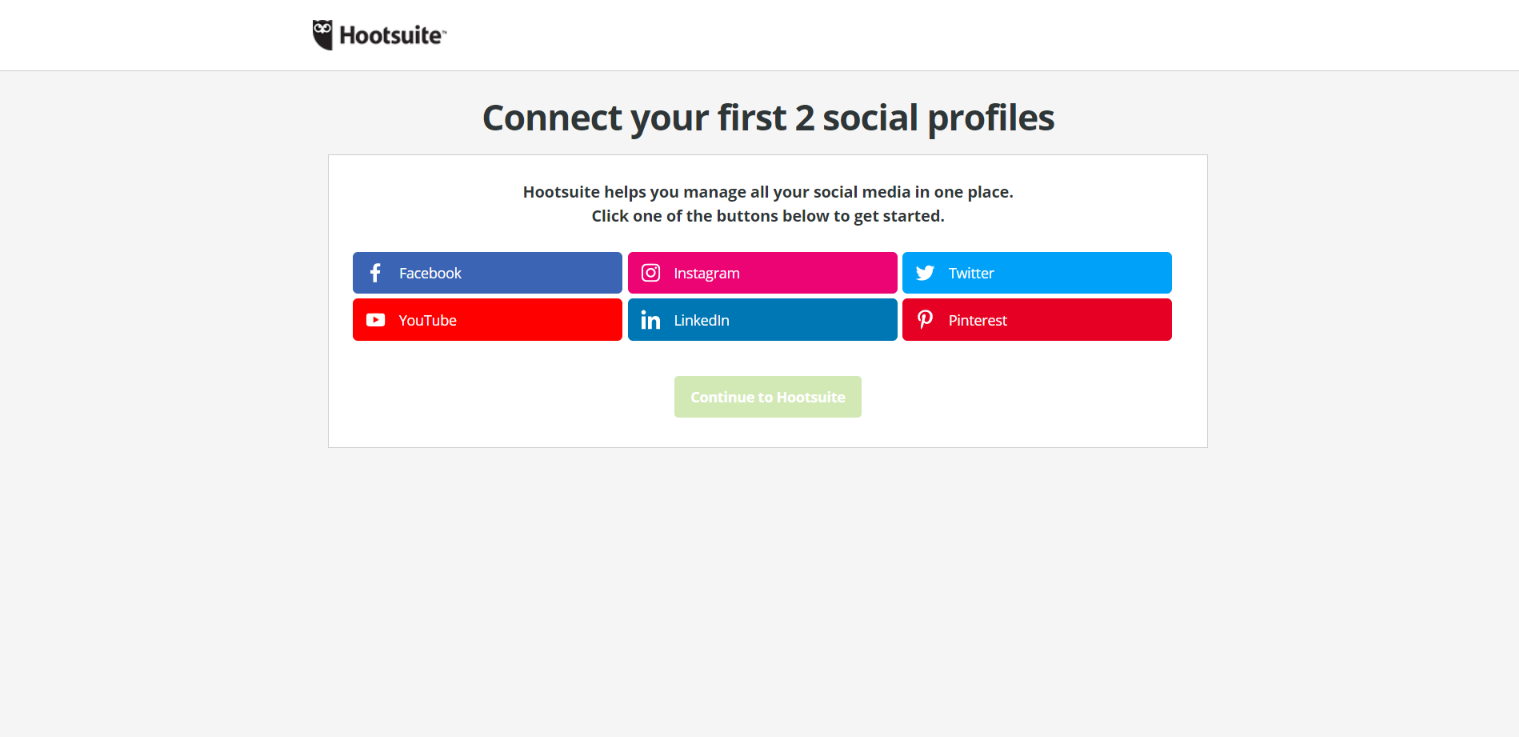Select the Twitter button label
1519x737 pixels.
point(971,273)
